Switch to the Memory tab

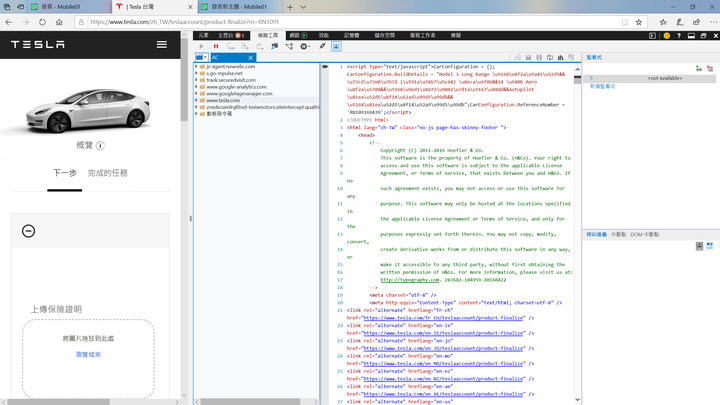[352, 35]
